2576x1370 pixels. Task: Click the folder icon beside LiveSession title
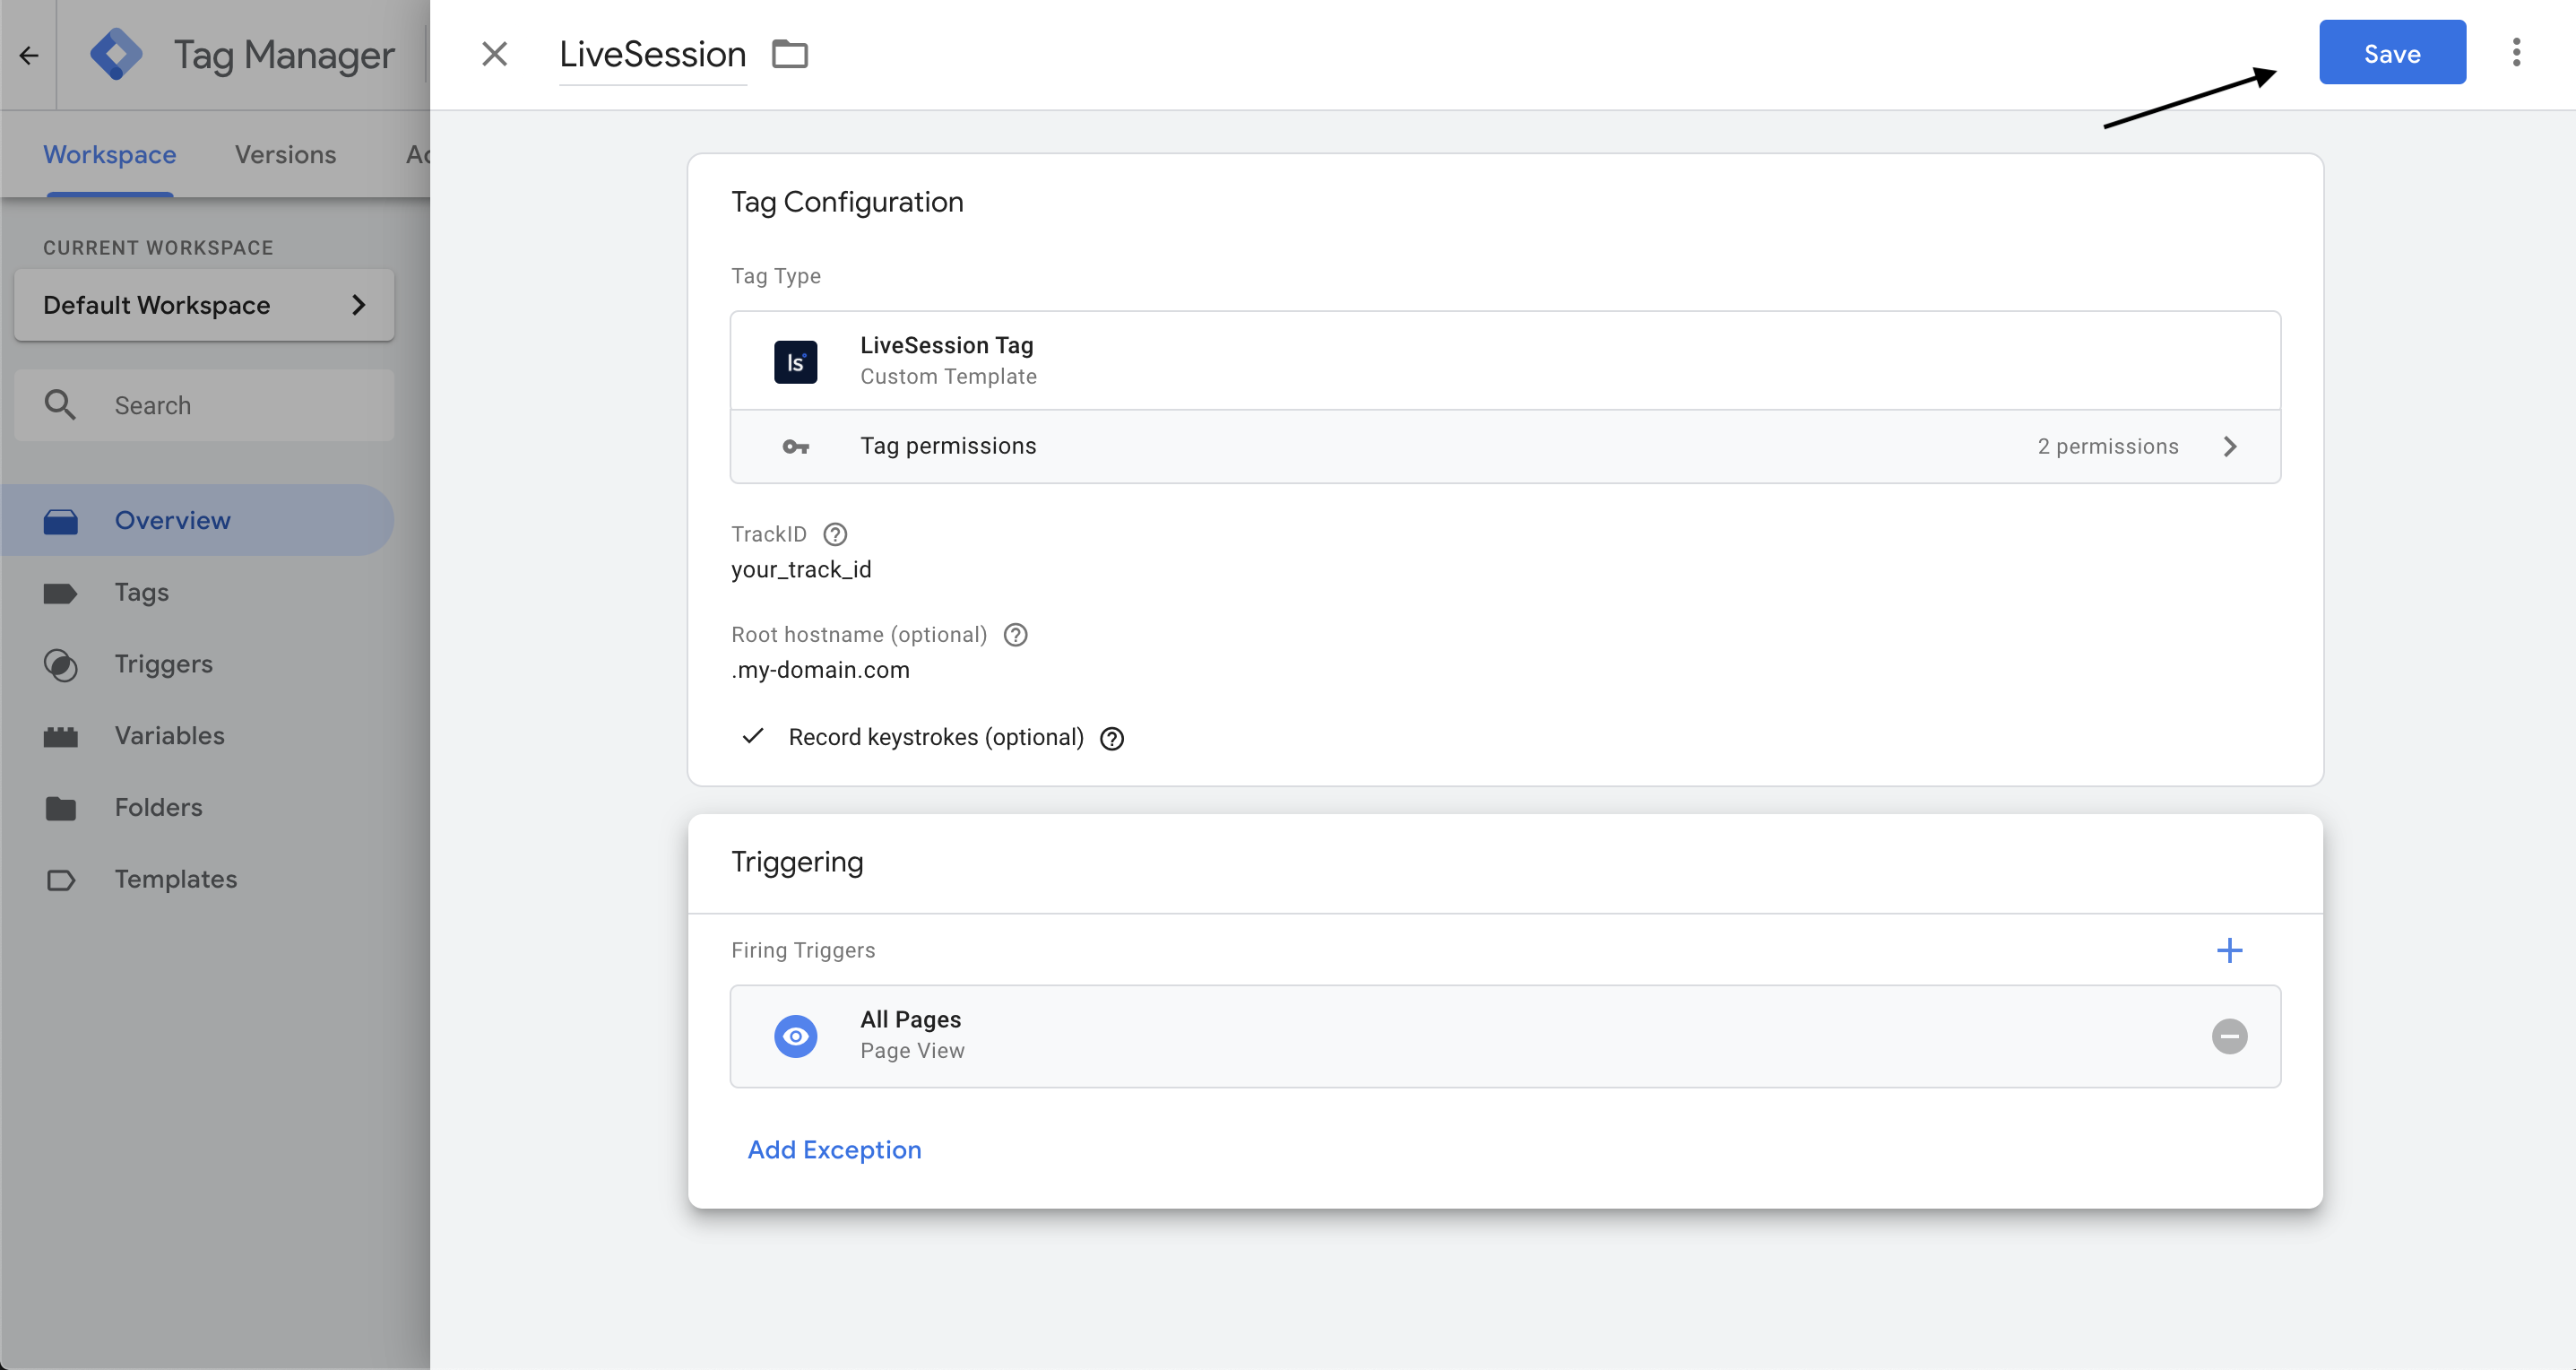coord(790,53)
